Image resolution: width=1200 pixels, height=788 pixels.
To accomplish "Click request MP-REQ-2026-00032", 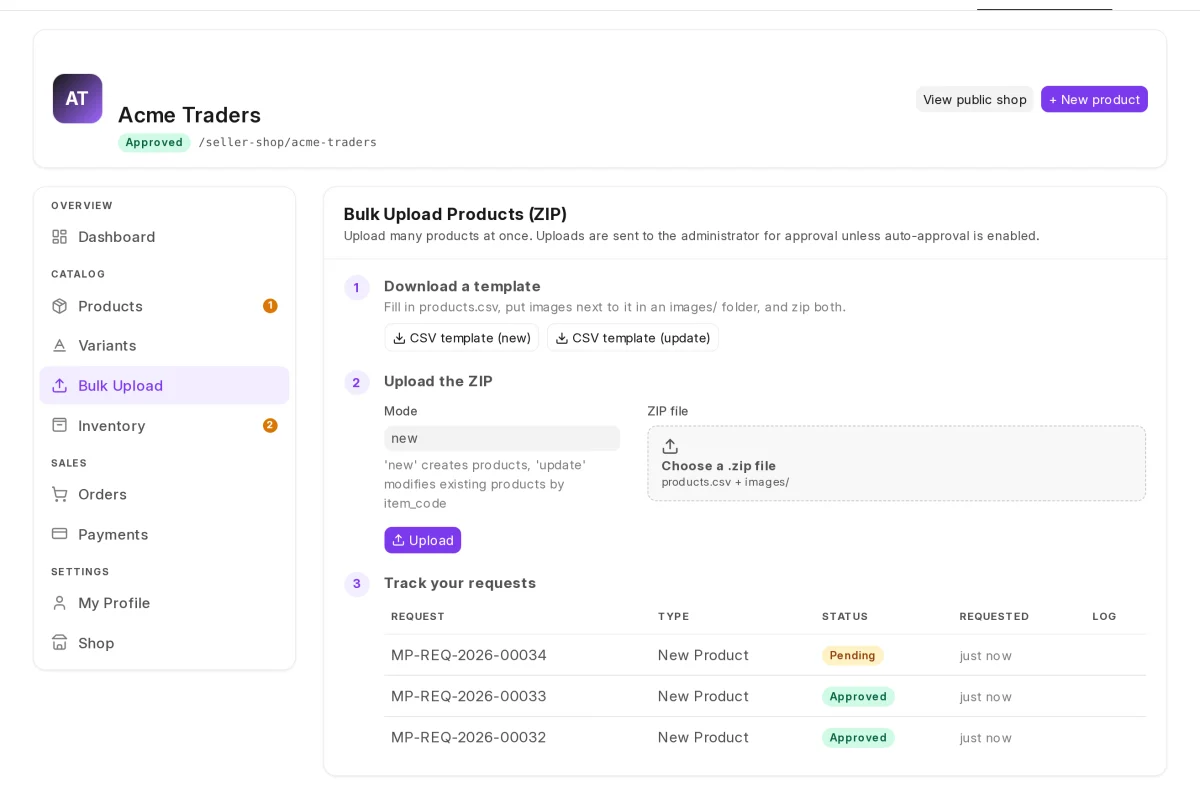I will tap(469, 737).
